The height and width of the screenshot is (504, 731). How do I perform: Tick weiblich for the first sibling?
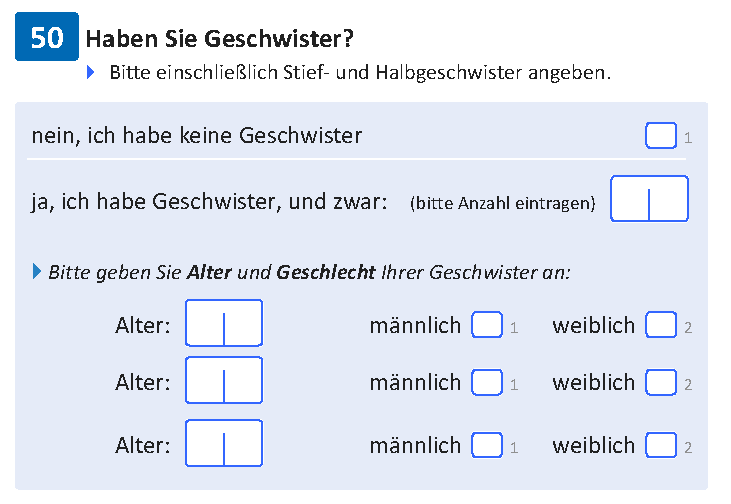click(x=661, y=324)
